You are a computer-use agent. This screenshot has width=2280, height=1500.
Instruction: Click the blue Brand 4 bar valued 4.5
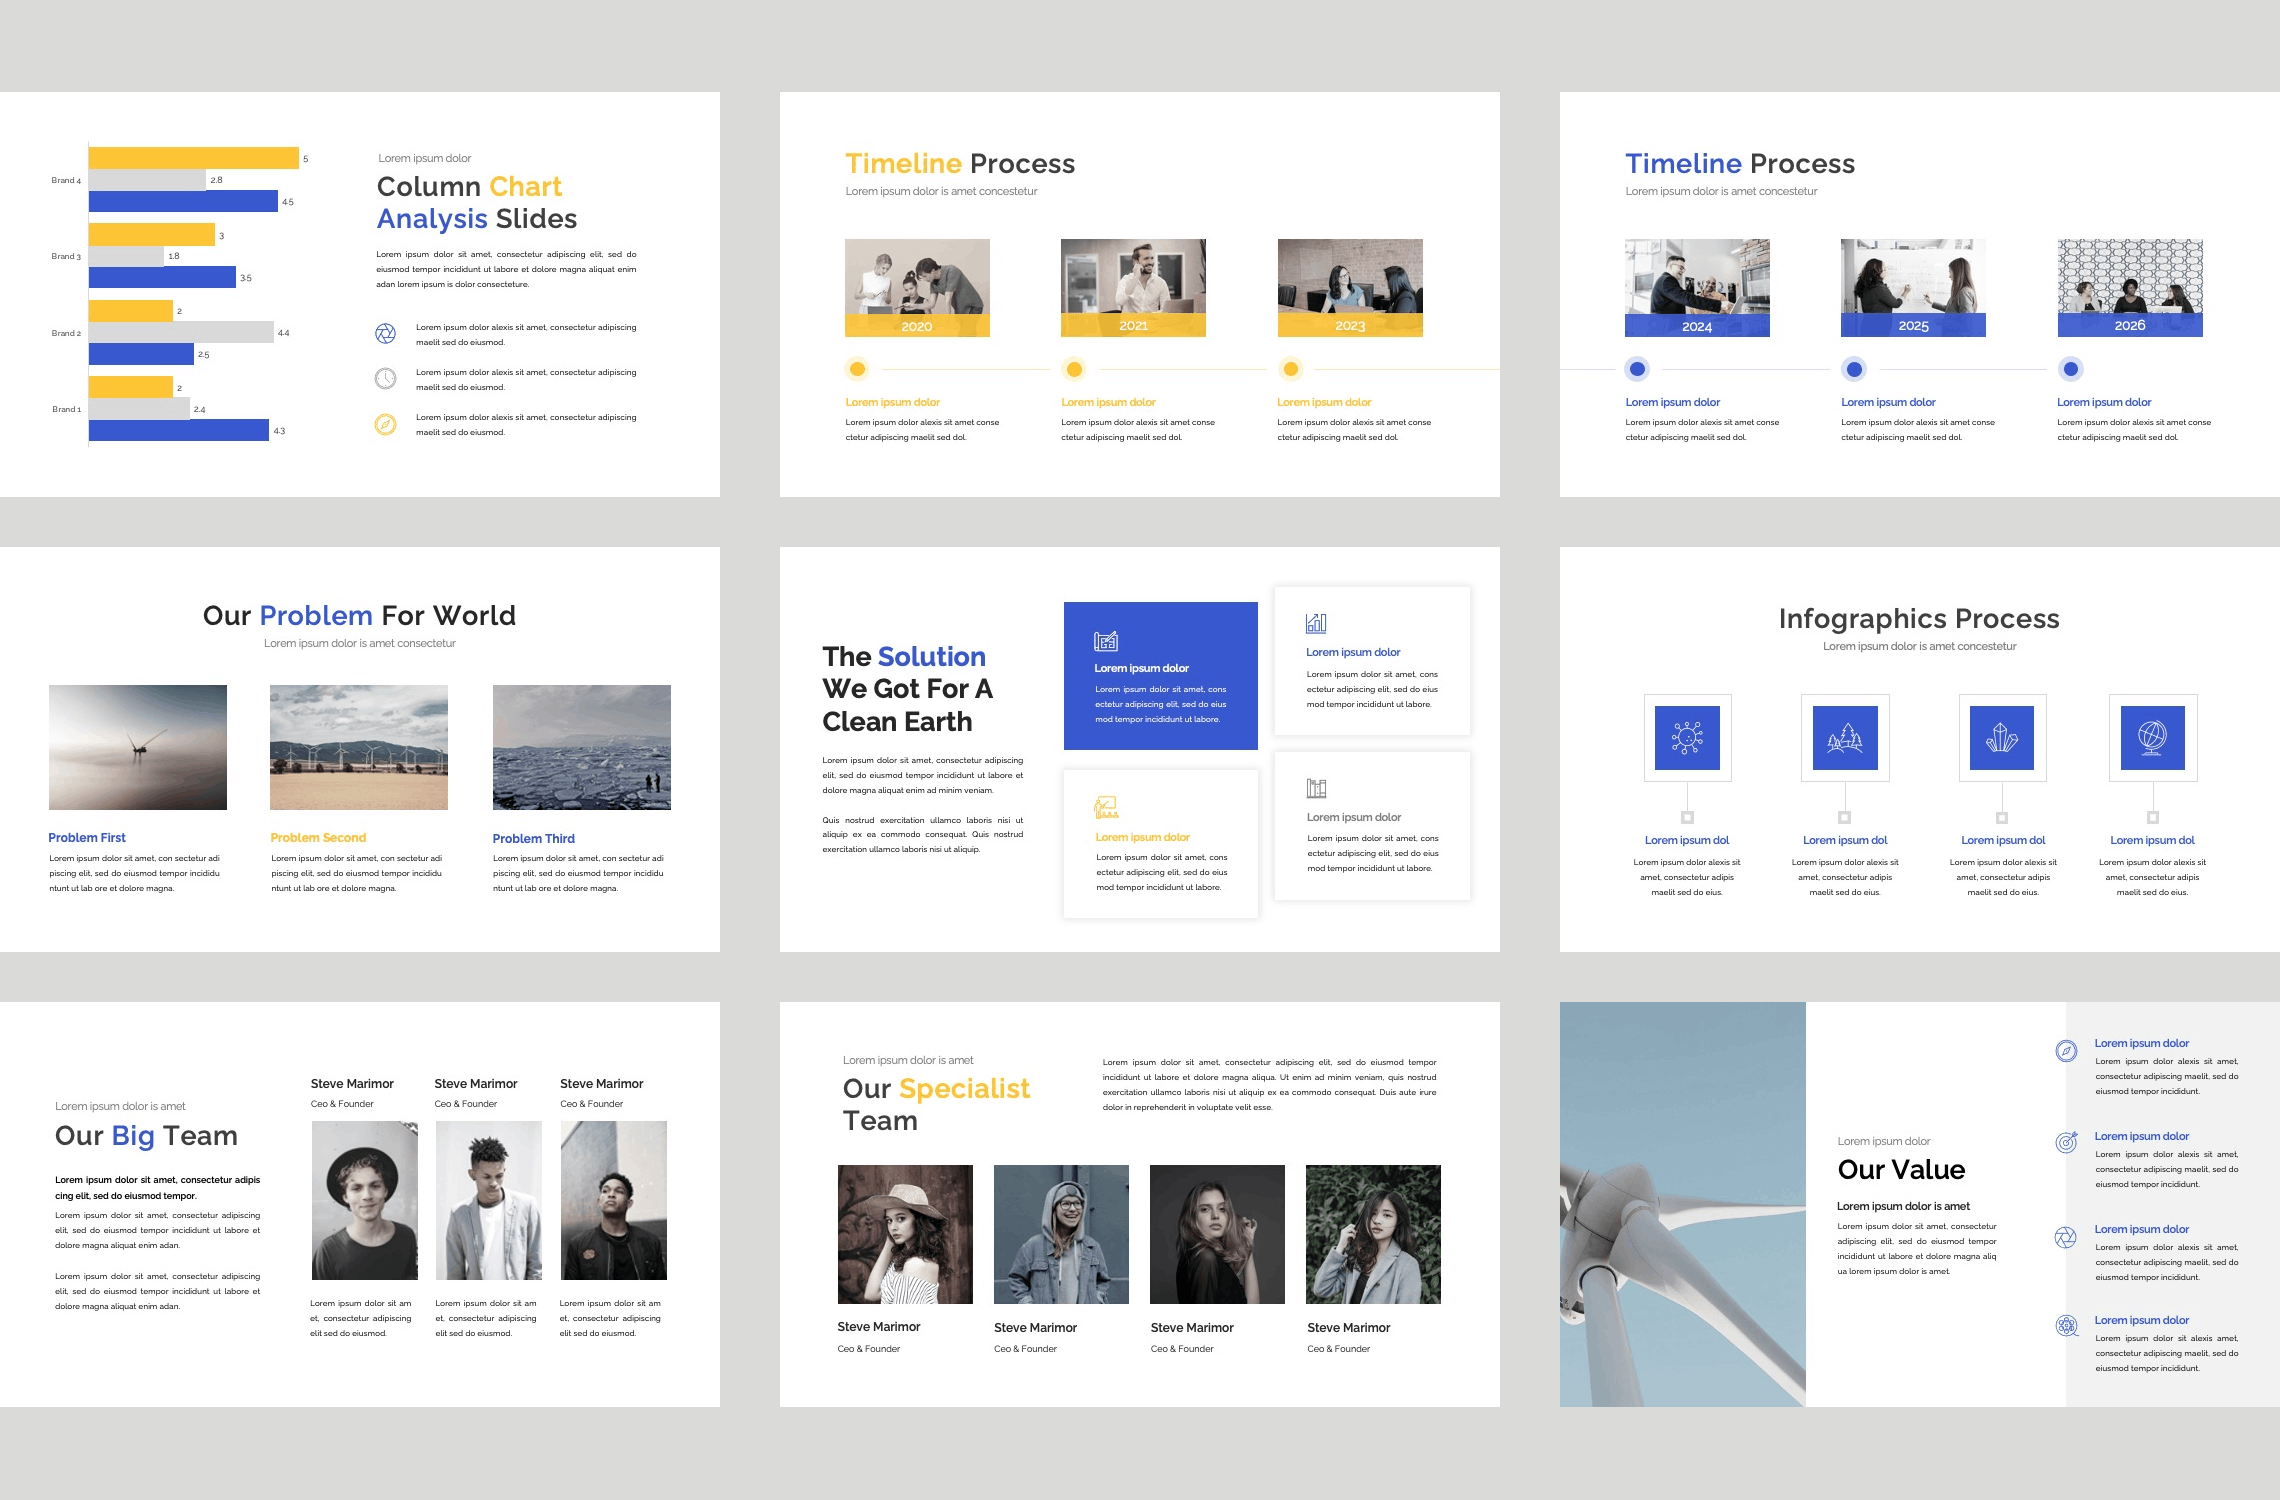pos(183,201)
